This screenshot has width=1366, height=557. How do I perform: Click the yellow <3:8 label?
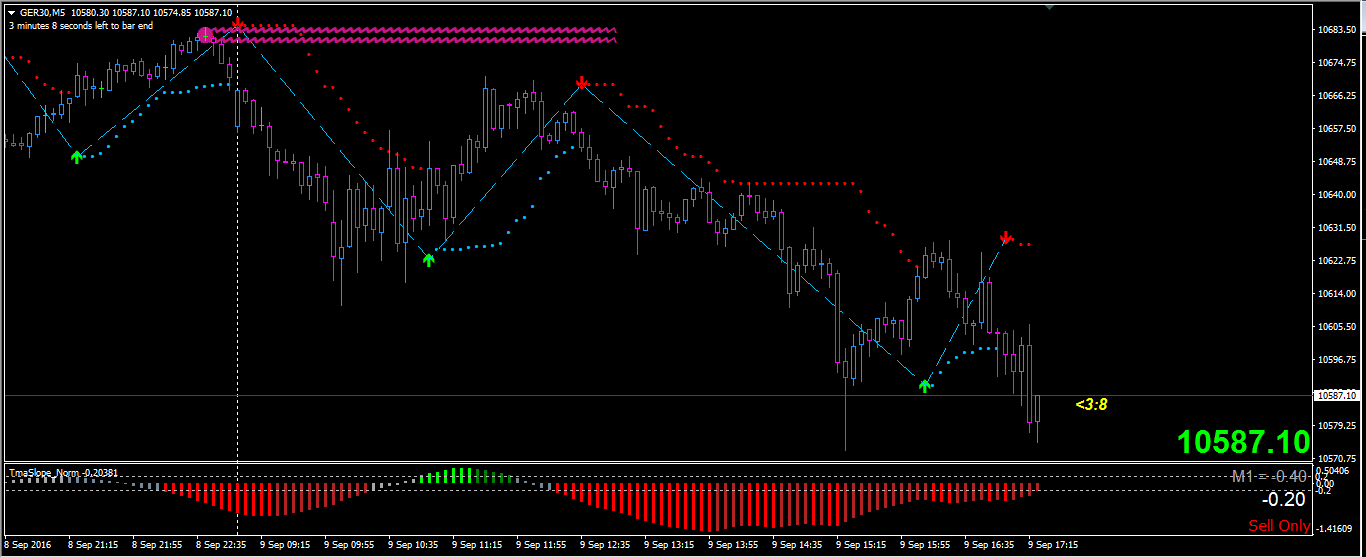pyautogui.click(x=1091, y=405)
